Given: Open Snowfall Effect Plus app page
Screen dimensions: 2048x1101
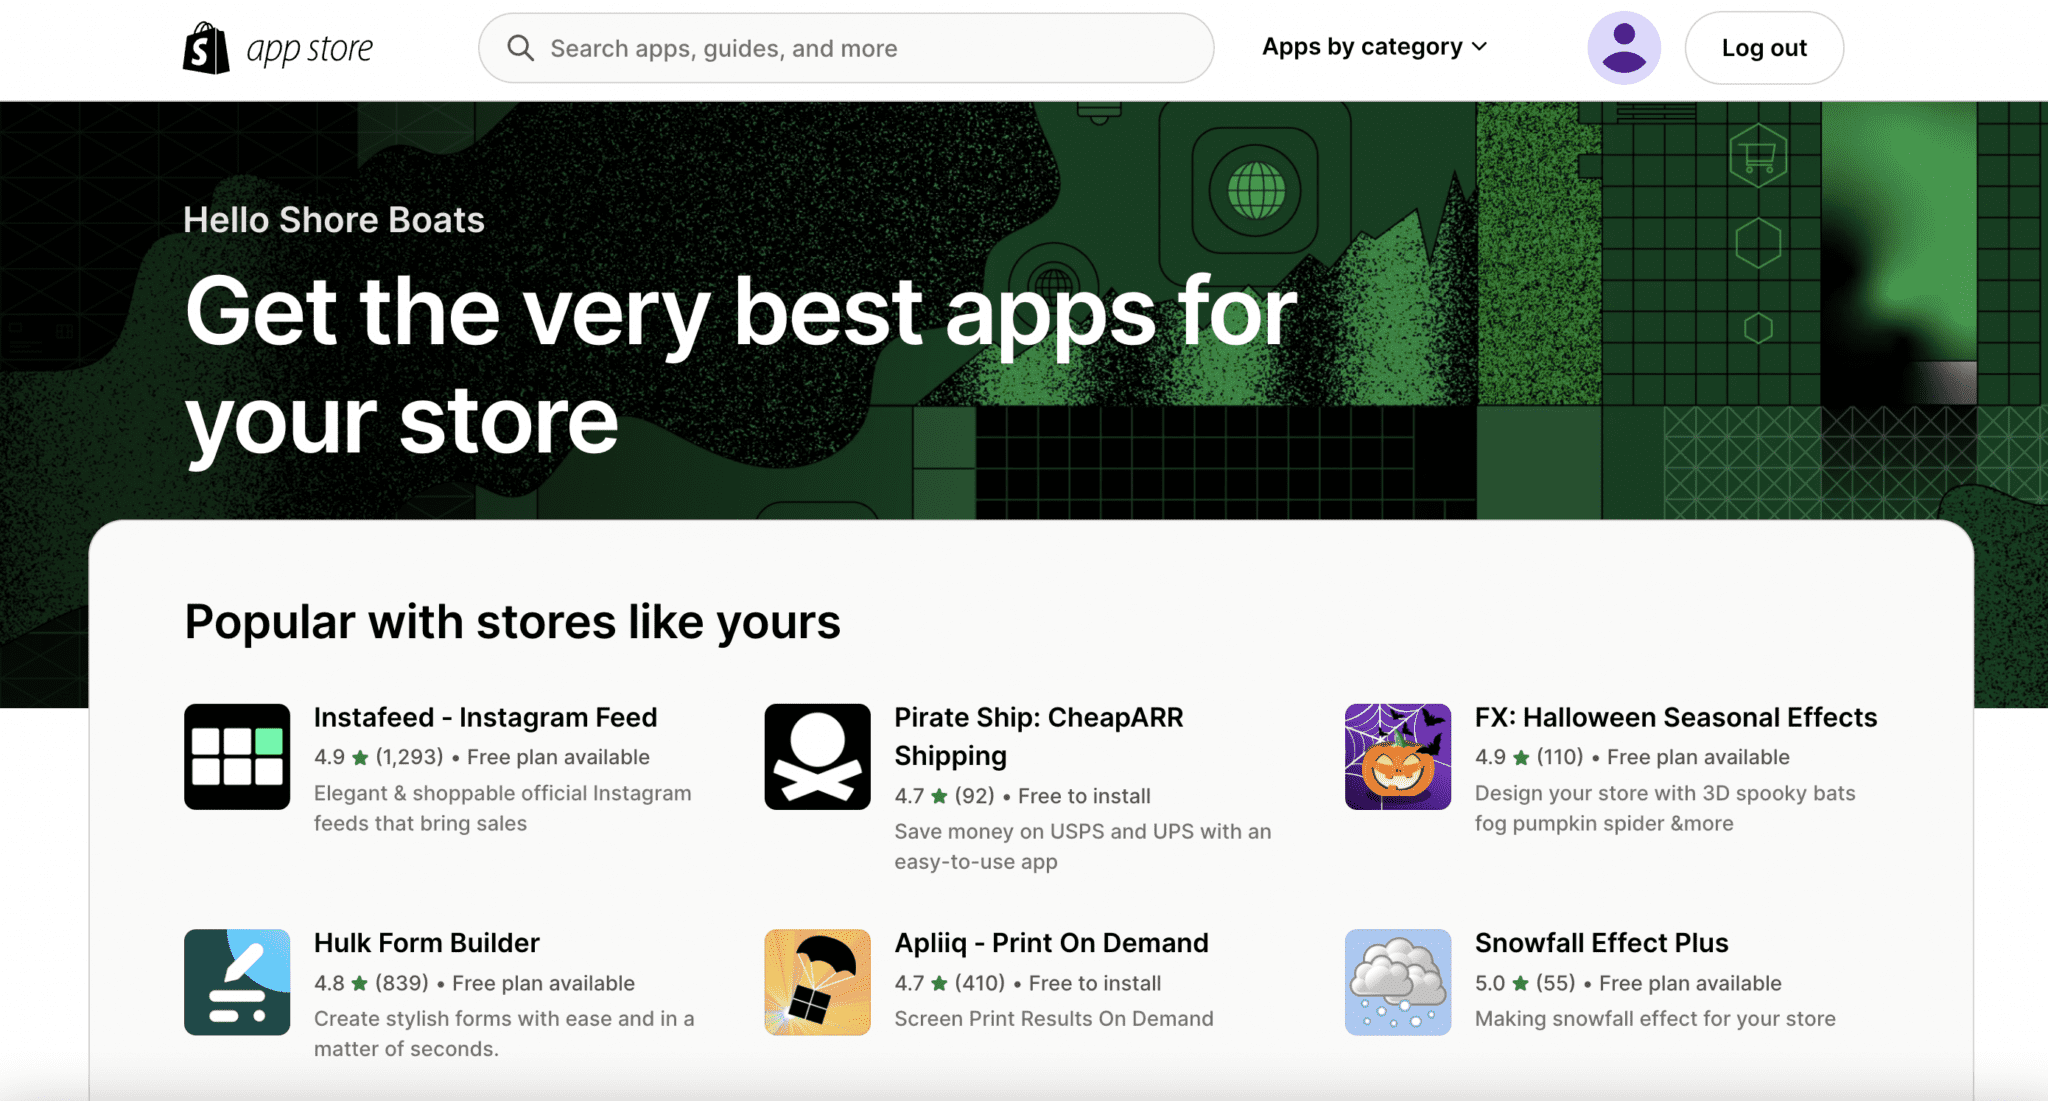Looking at the screenshot, I should click(1601, 942).
